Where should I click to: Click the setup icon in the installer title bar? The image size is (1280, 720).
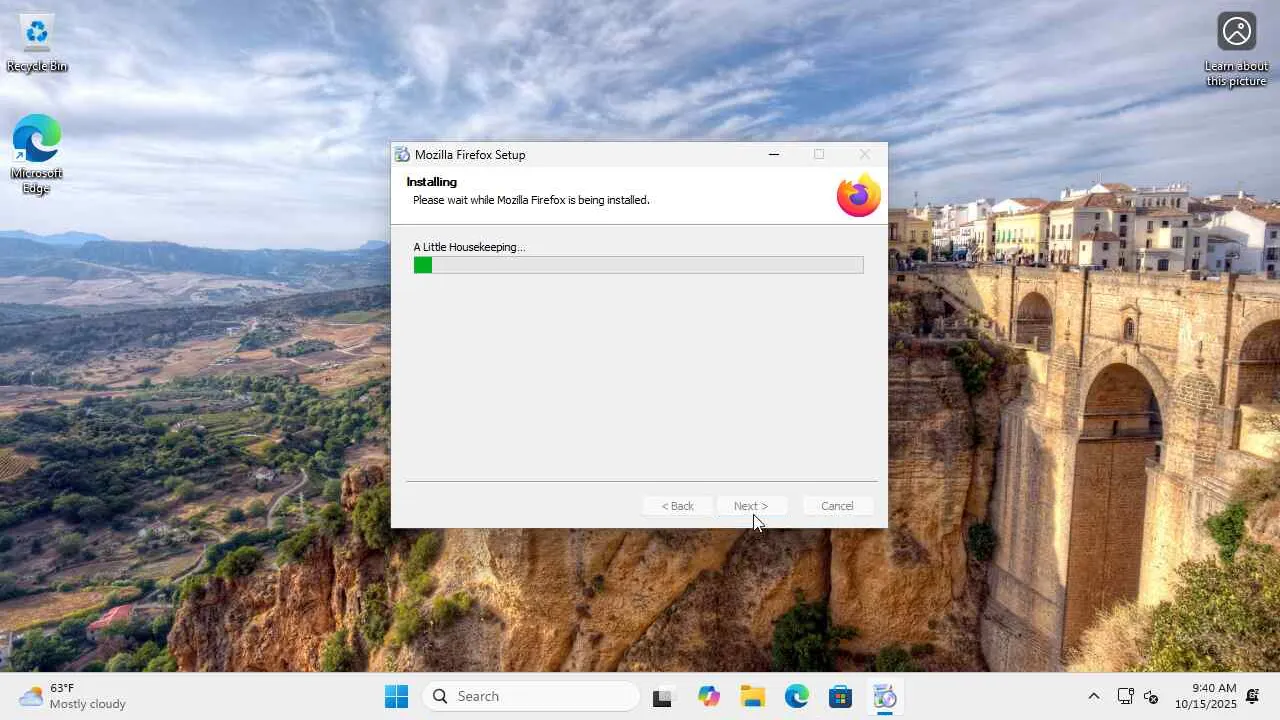click(x=402, y=155)
